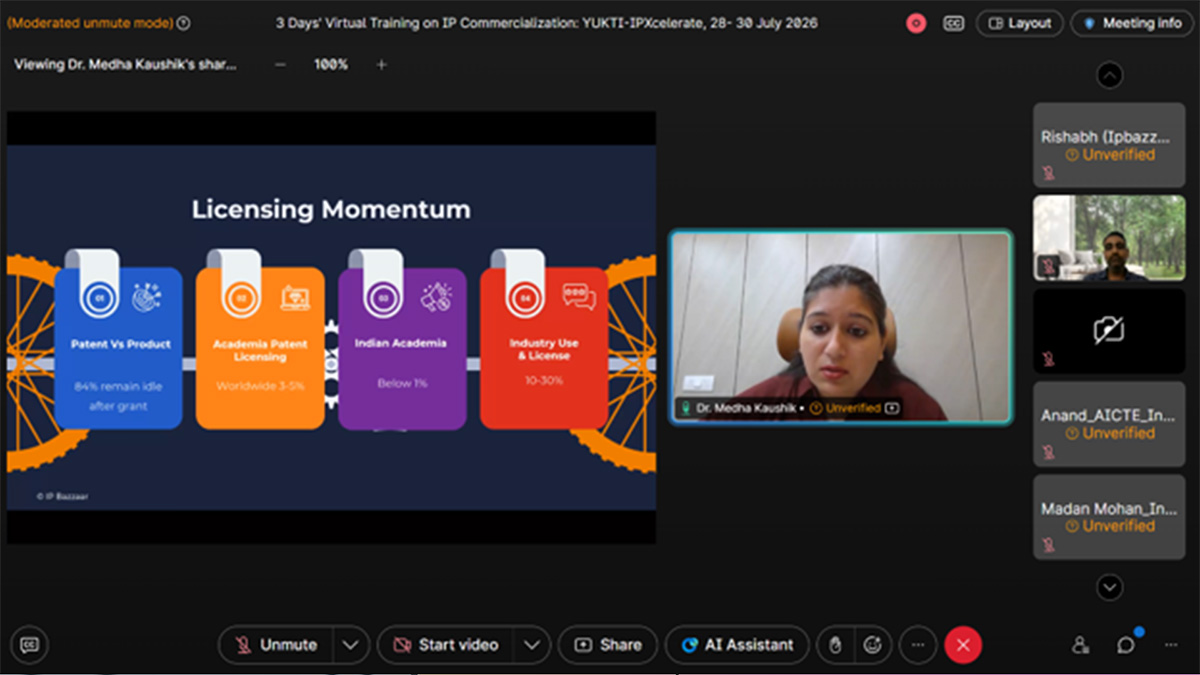Open the AI Assistant
Viewport: 1200px width, 675px height.
738,645
